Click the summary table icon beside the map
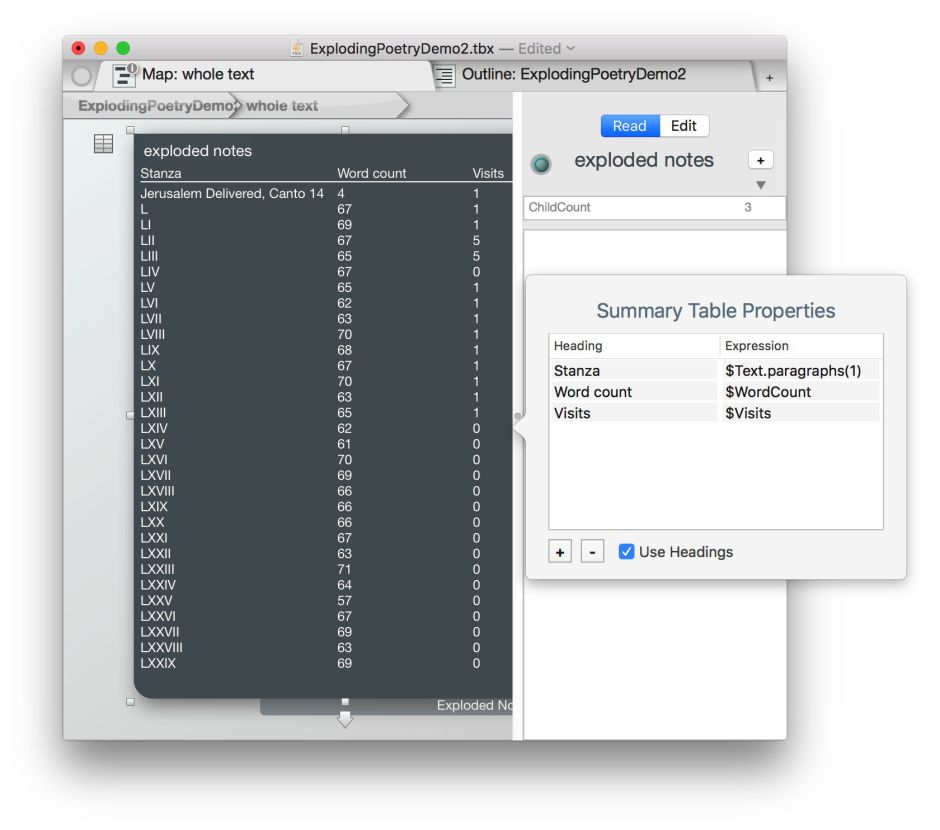The height and width of the screenshot is (830, 940). pos(103,144)
